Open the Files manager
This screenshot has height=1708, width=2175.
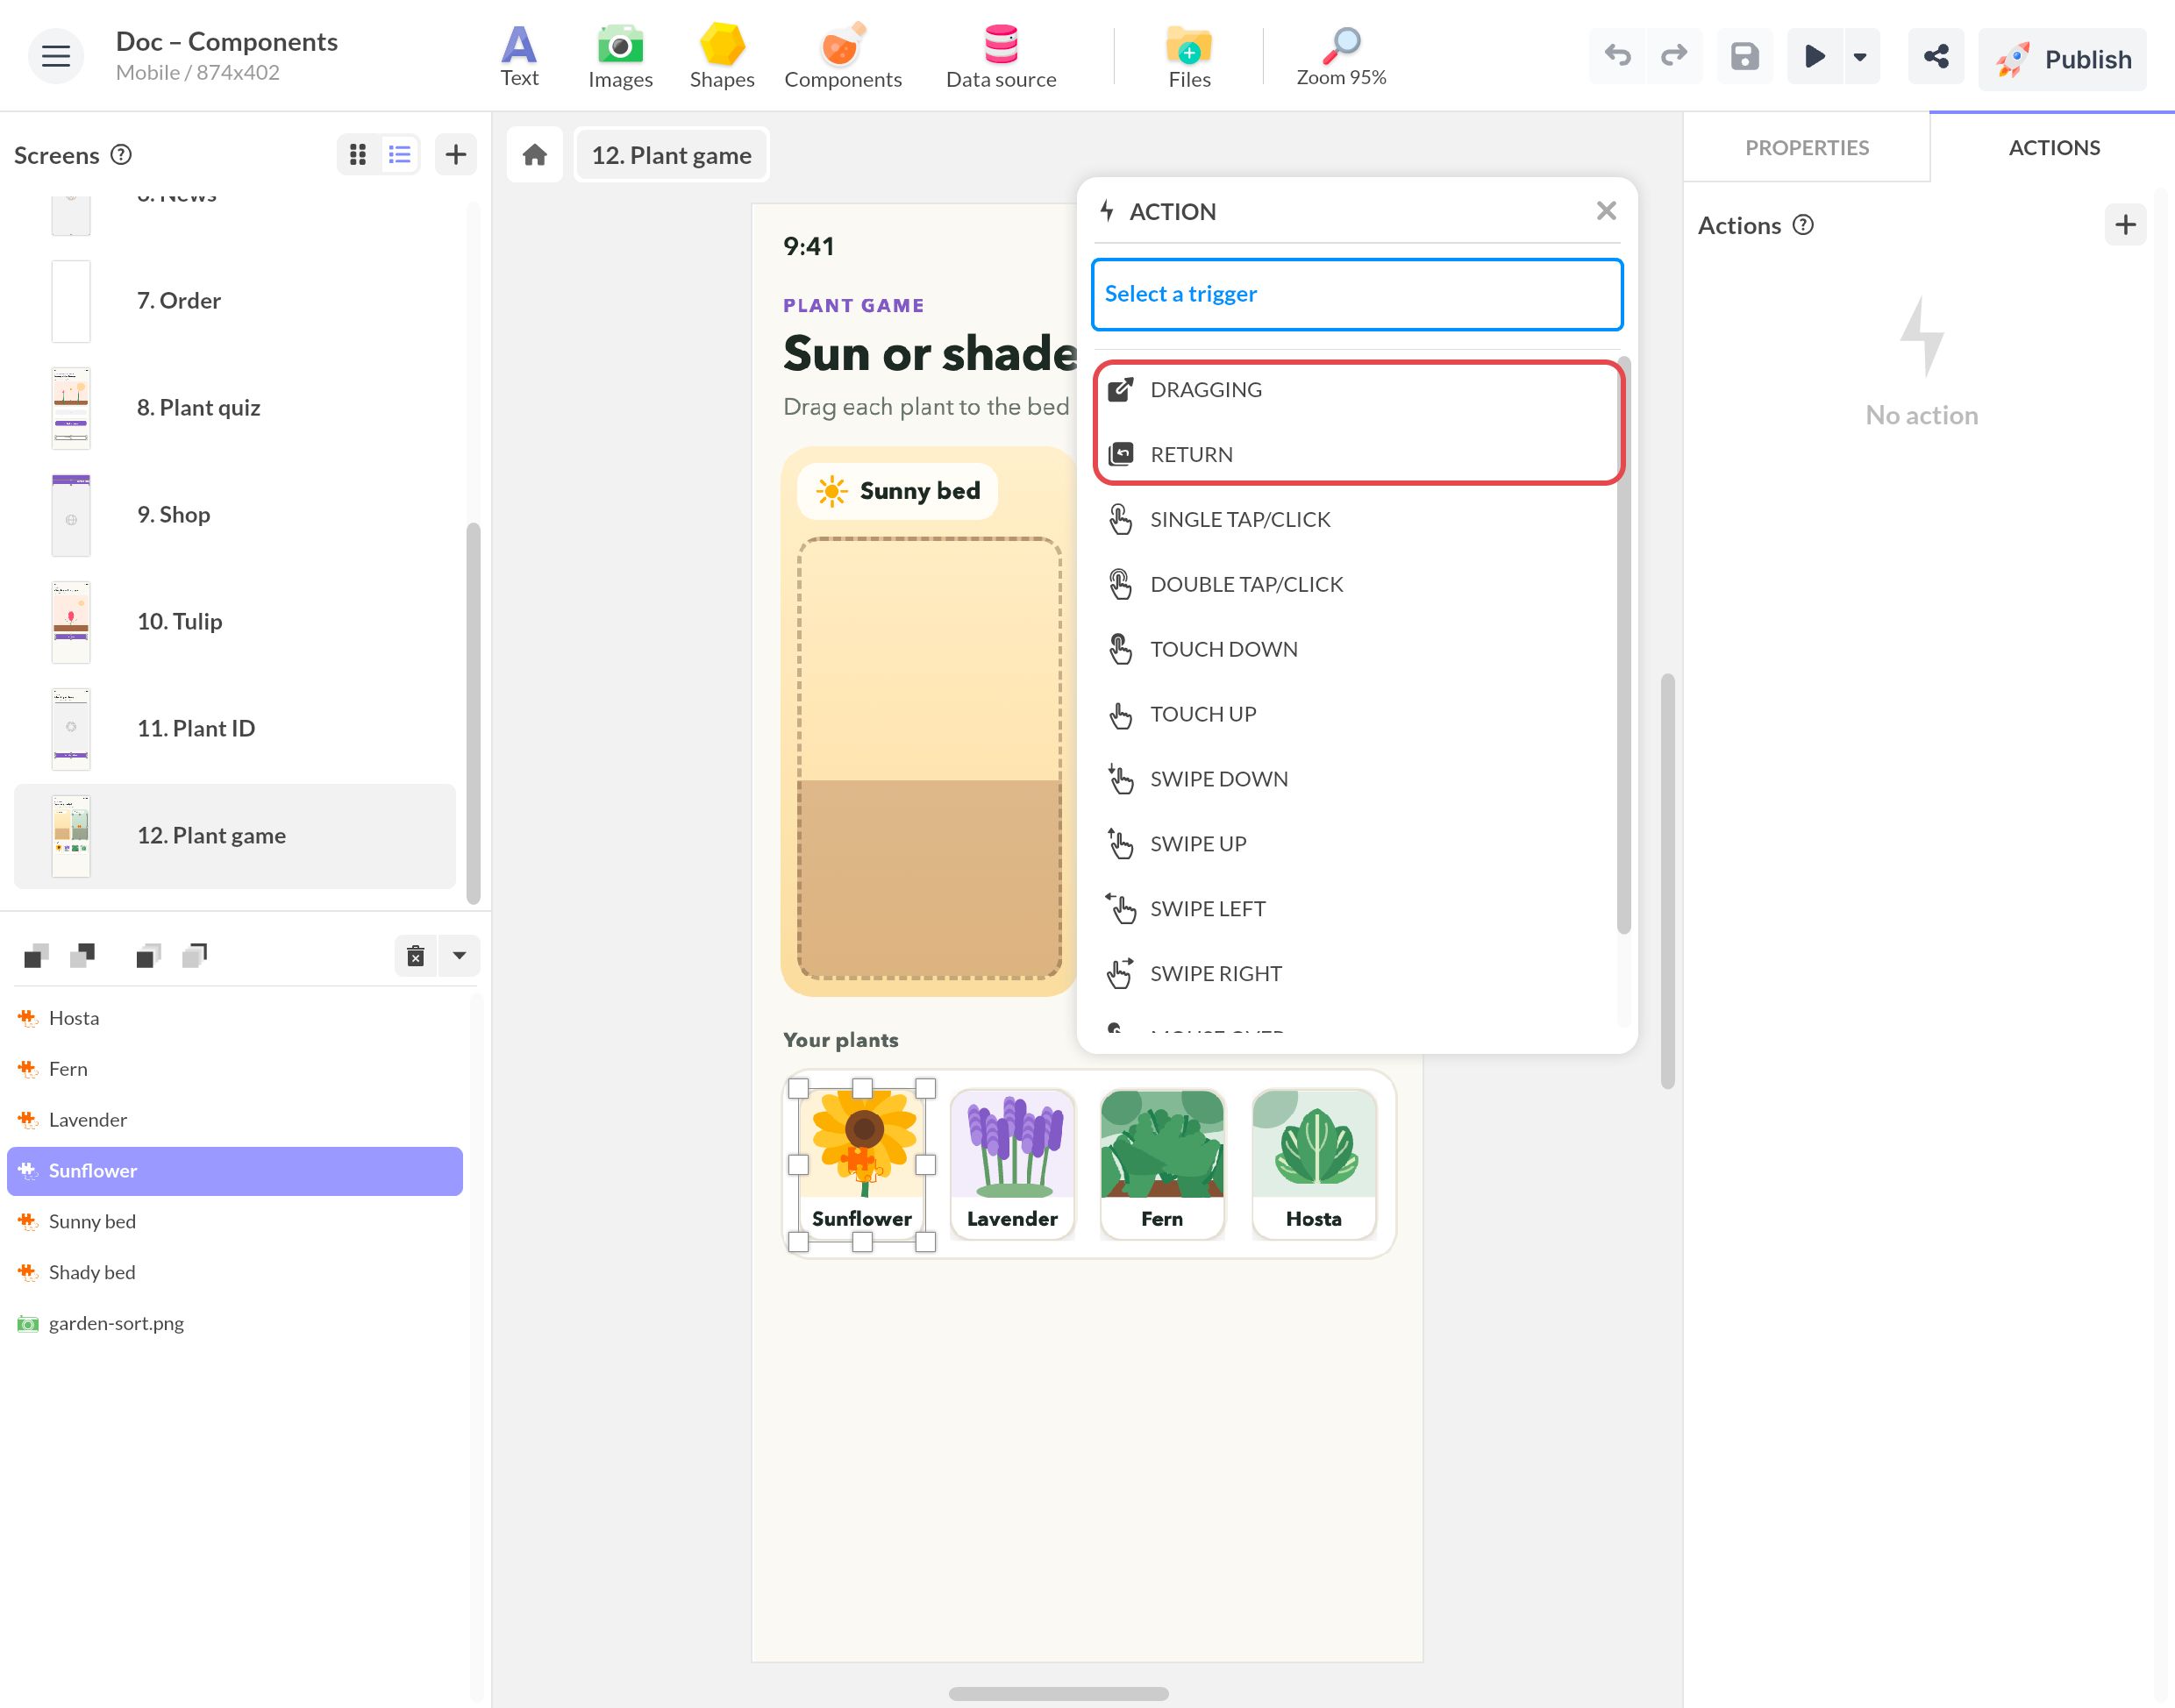(x=1189, y=56)
